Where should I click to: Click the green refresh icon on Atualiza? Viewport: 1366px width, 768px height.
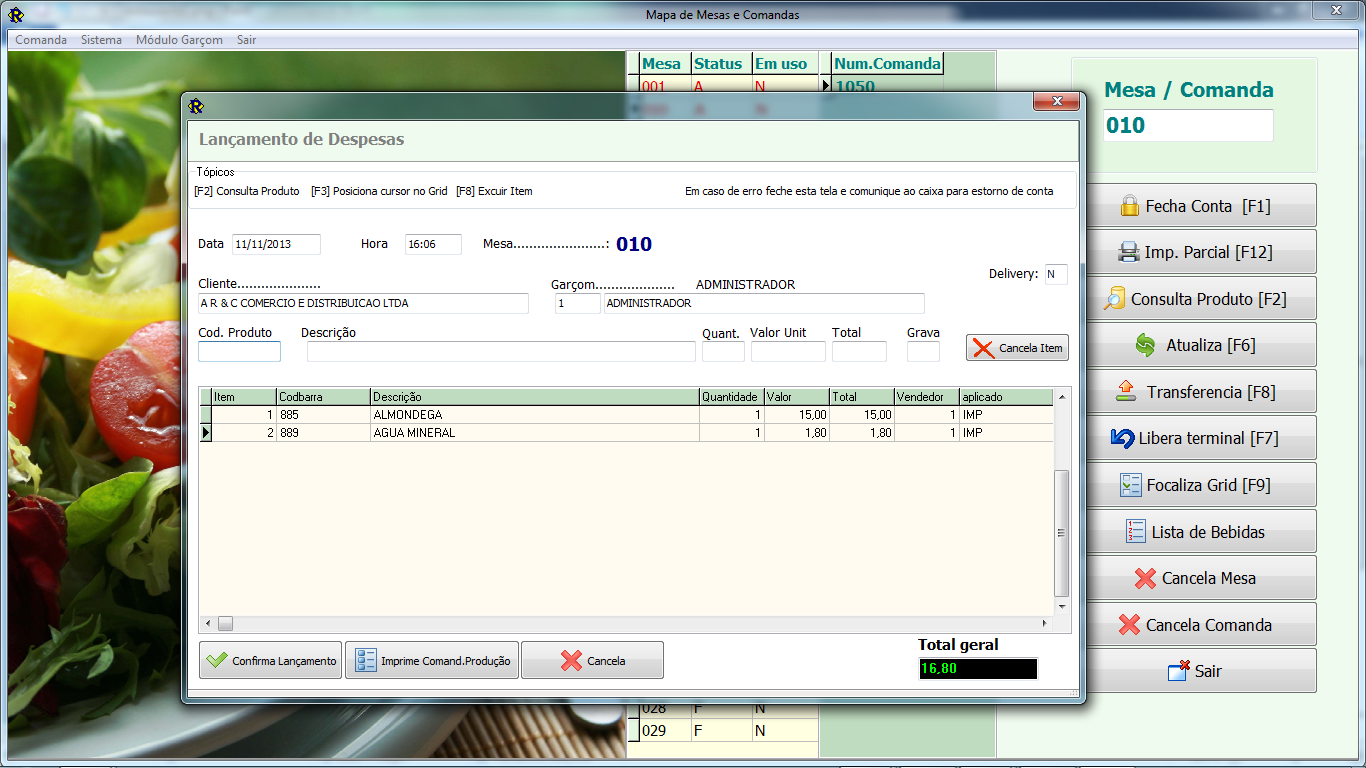1145,345
